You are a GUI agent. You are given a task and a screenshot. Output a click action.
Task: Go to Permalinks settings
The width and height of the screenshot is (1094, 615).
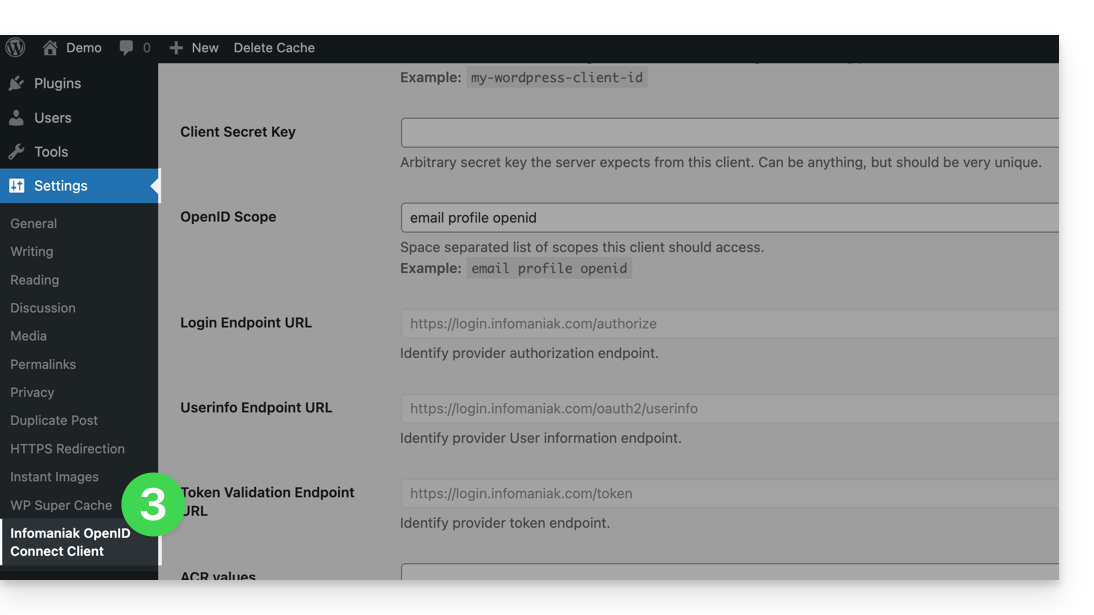(x=43, y=364)
